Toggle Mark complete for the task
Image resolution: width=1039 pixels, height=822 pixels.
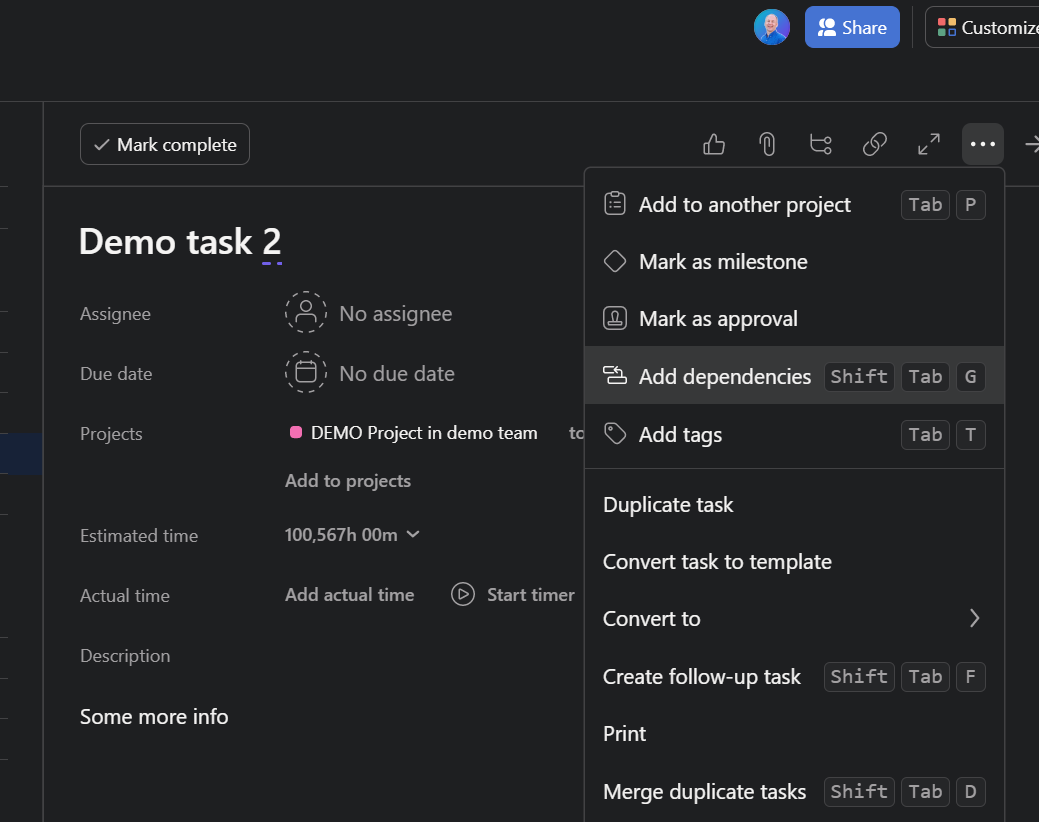click(x=165, y=145)
